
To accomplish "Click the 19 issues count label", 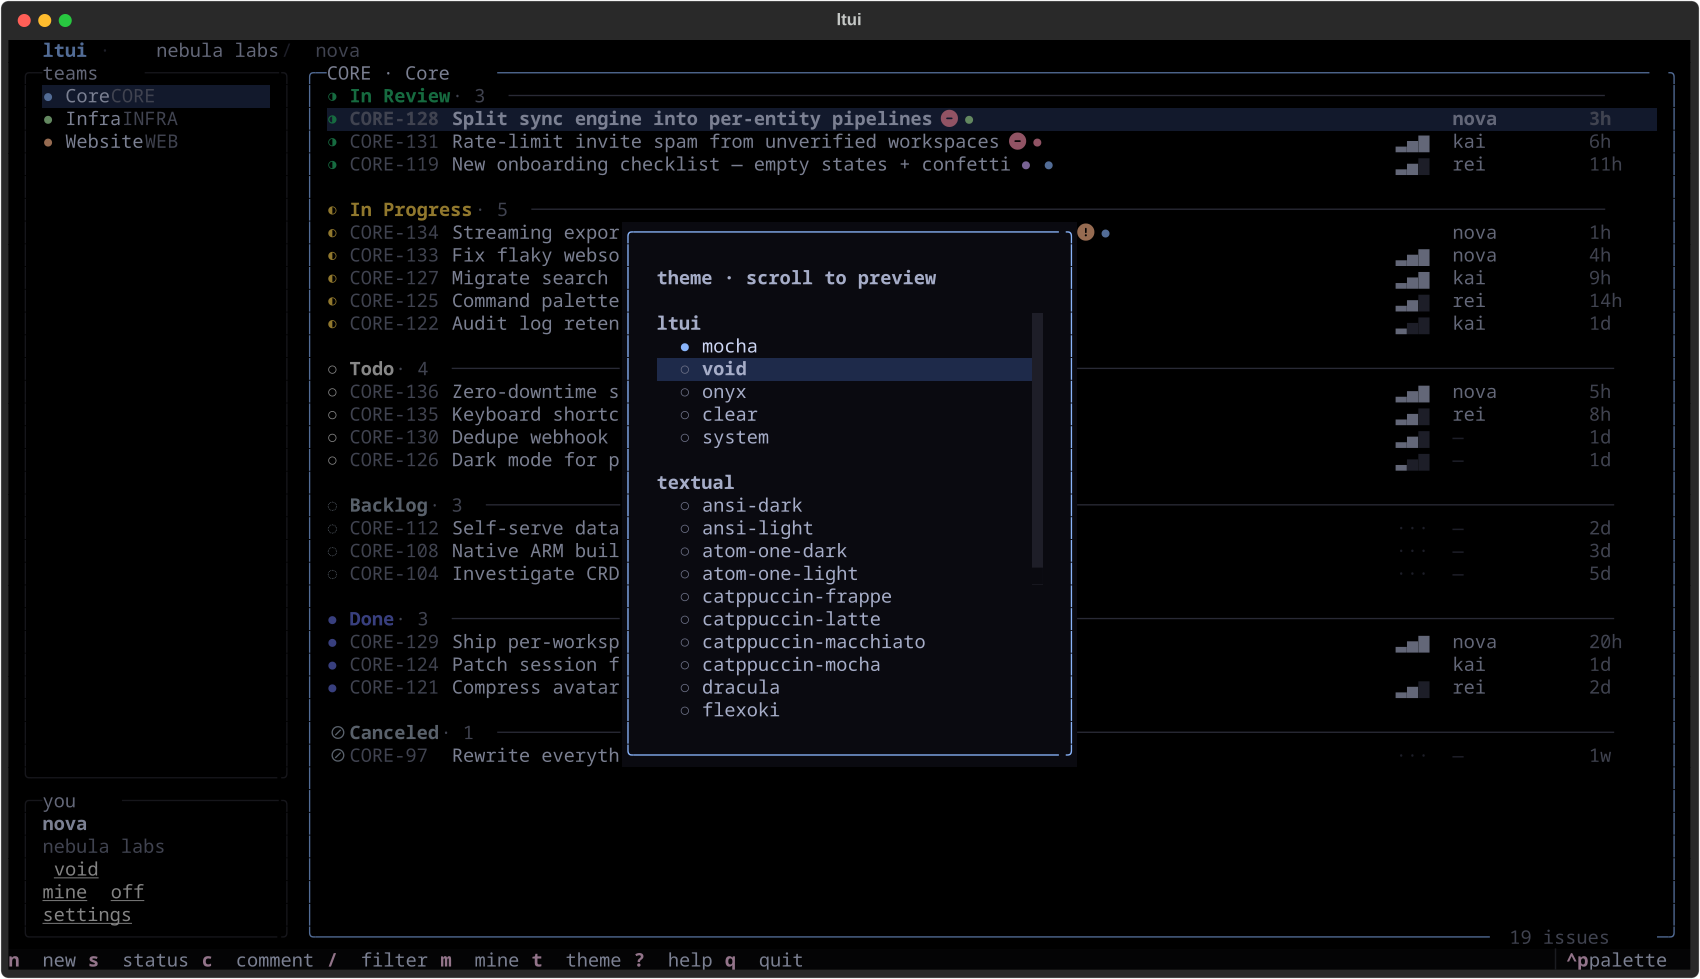I will pyautogui.click(x=1559, y=938).
